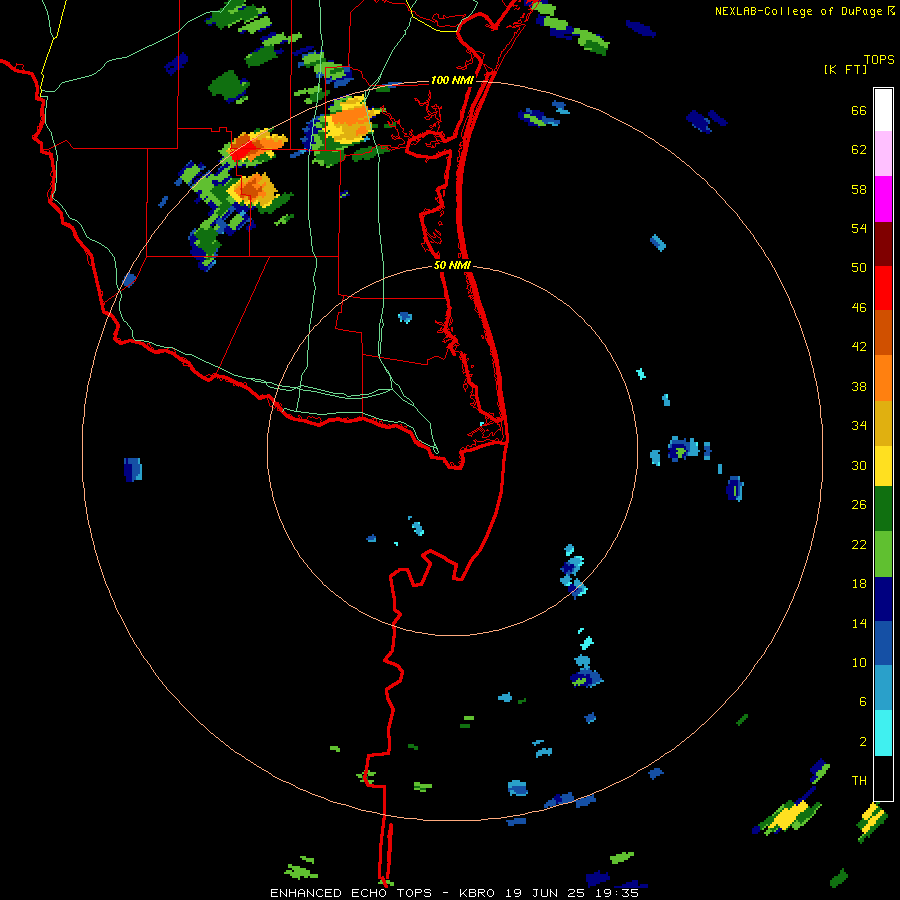Click the '22' legend value

[x=859, y=545]
